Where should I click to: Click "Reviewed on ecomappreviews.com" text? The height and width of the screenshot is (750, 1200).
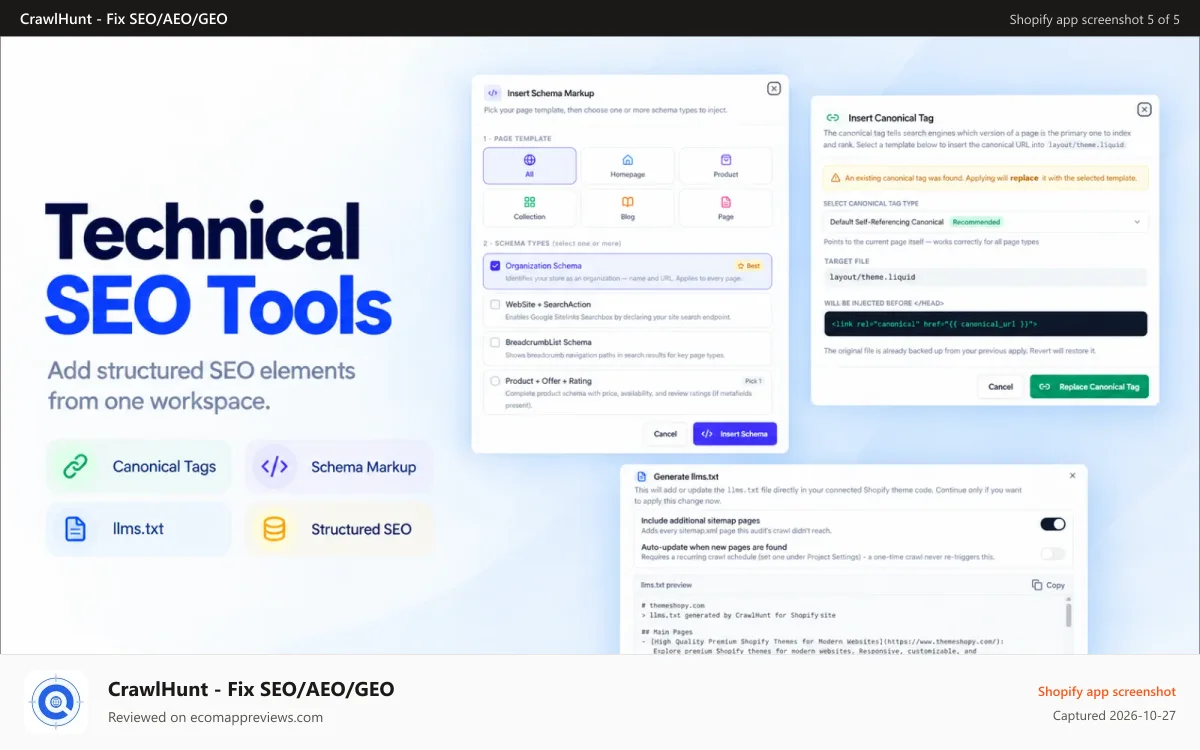(x=215, y=717)
